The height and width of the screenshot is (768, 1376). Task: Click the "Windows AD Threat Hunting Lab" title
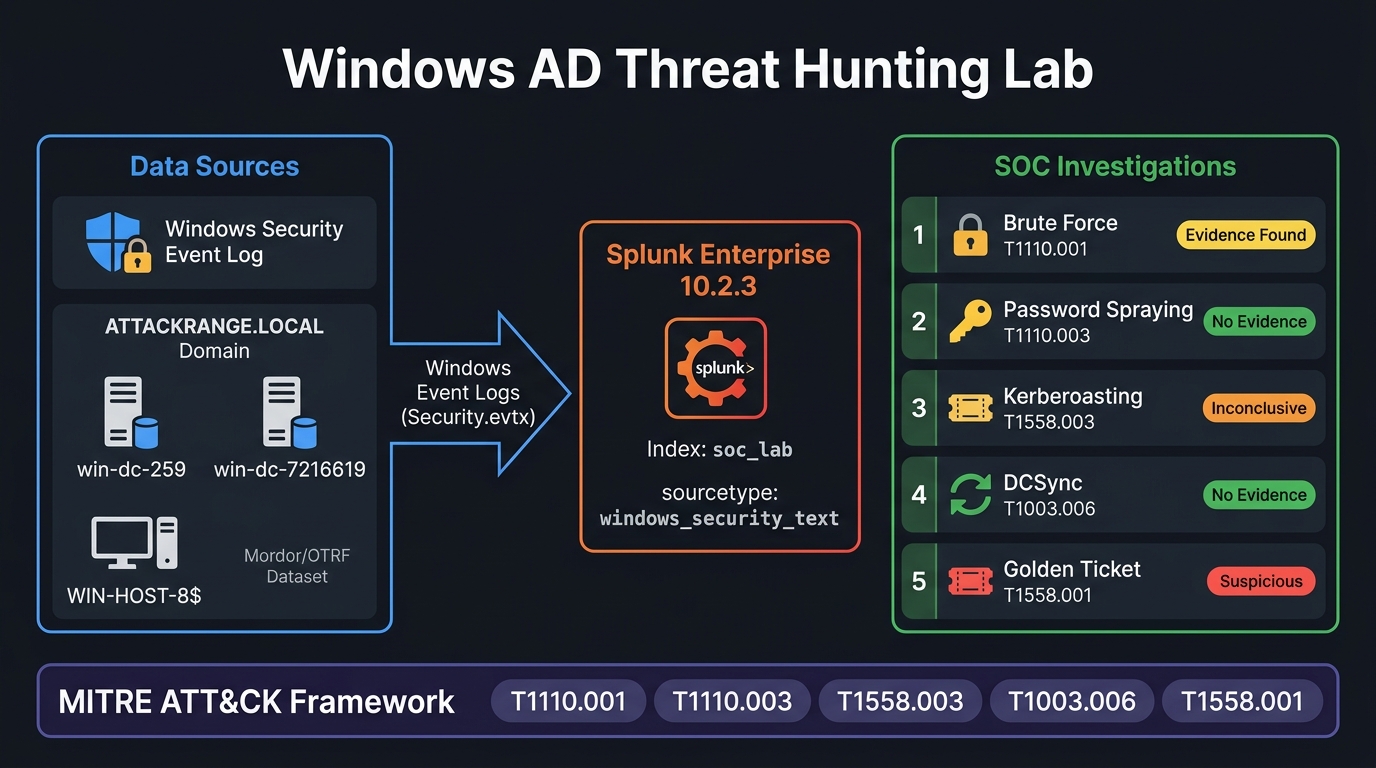(x=688, y=69)
